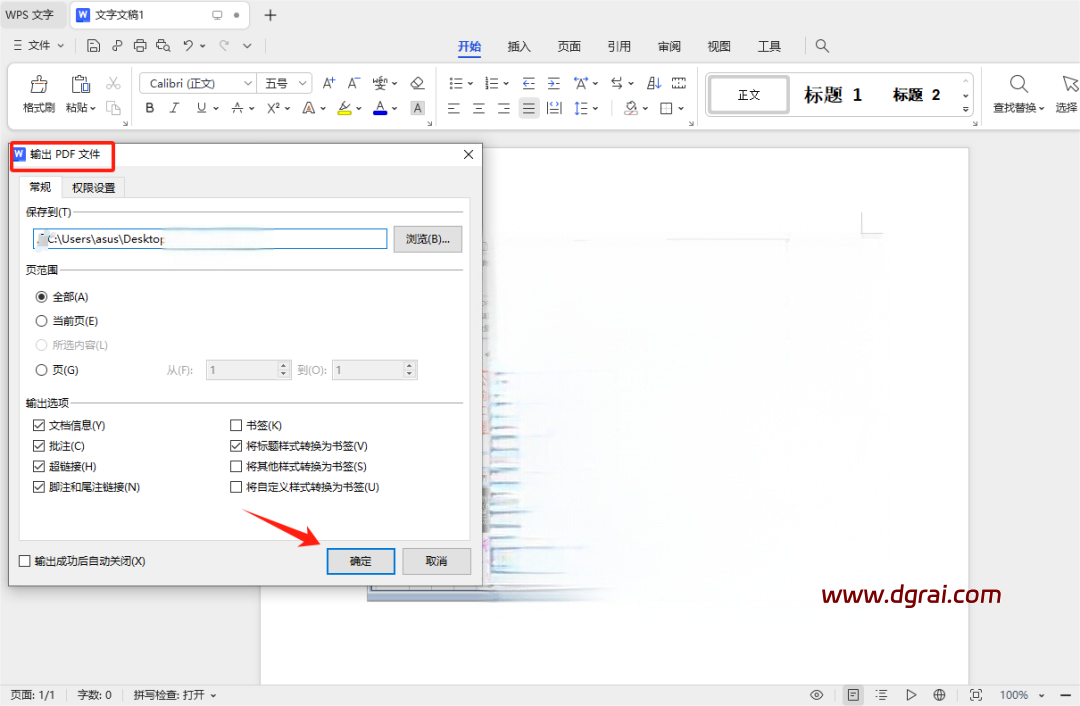Enable the Bookmarks (书签) checkbox

(x=236, y=426)
